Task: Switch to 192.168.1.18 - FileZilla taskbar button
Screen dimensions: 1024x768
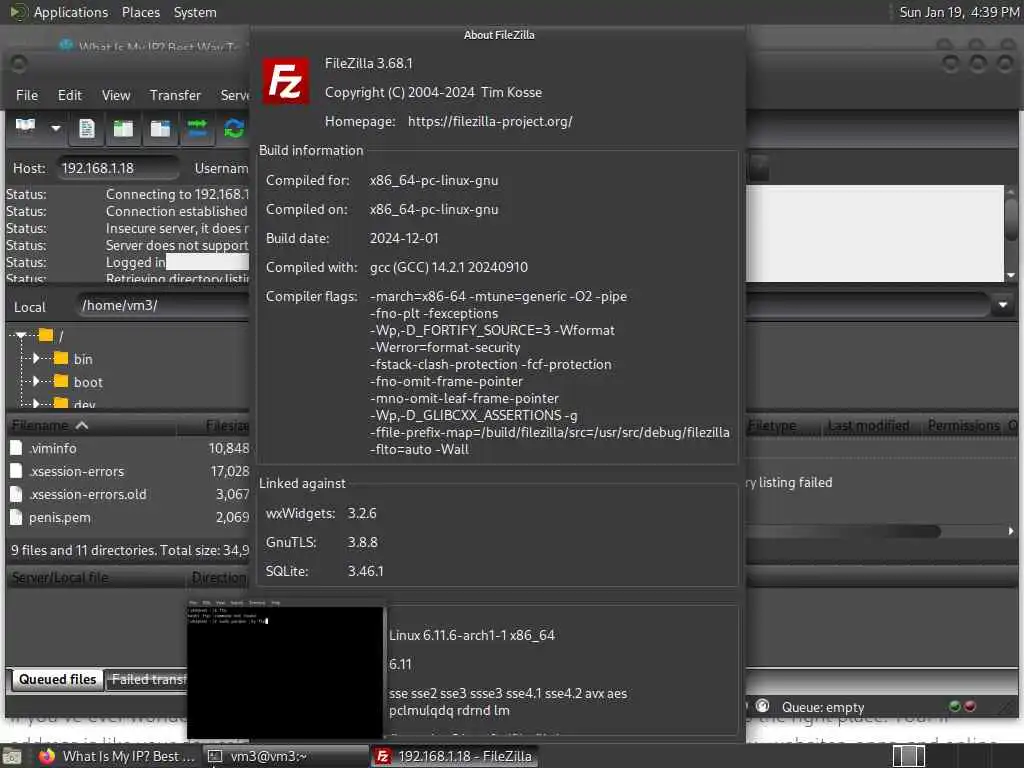Action: 455,756
